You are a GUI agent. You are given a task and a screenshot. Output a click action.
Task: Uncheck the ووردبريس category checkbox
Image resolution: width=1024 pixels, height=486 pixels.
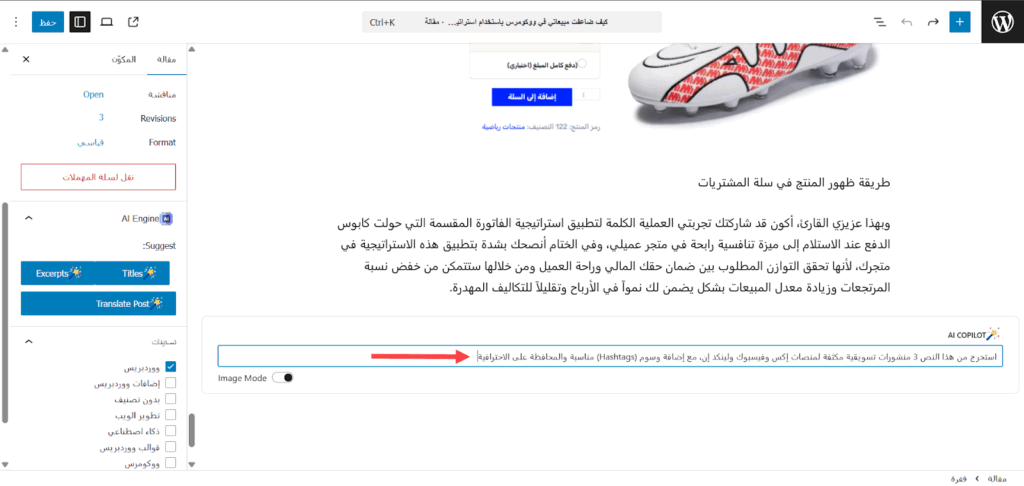170,367
